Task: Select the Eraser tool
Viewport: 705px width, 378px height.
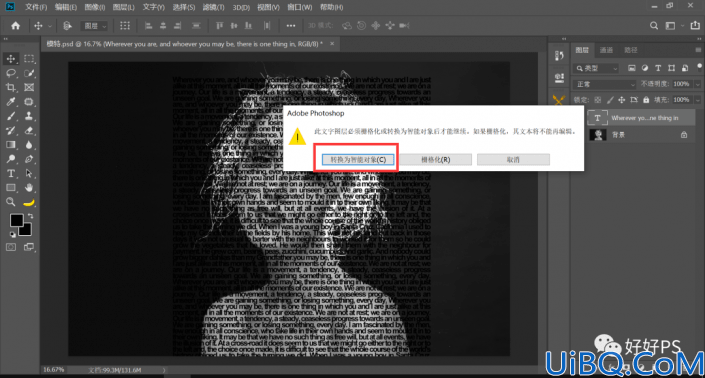Action: click(29, 130)
